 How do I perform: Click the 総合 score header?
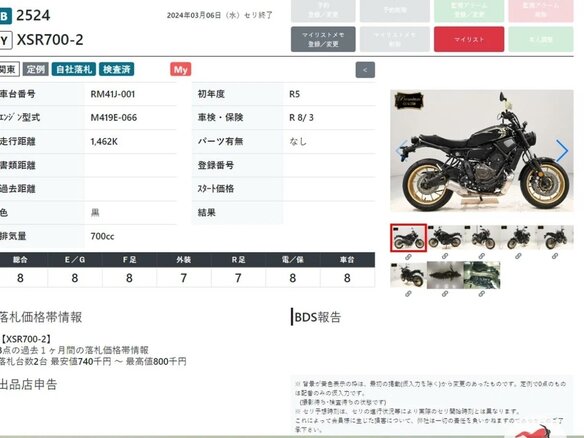[20, 260]
